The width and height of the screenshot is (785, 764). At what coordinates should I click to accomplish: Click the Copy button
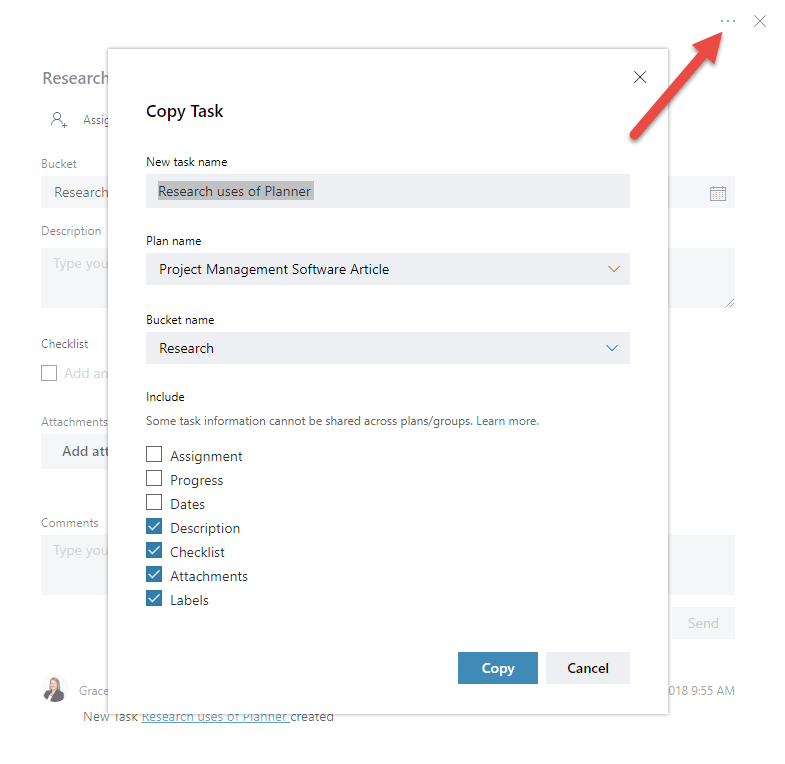coord(497,668)
